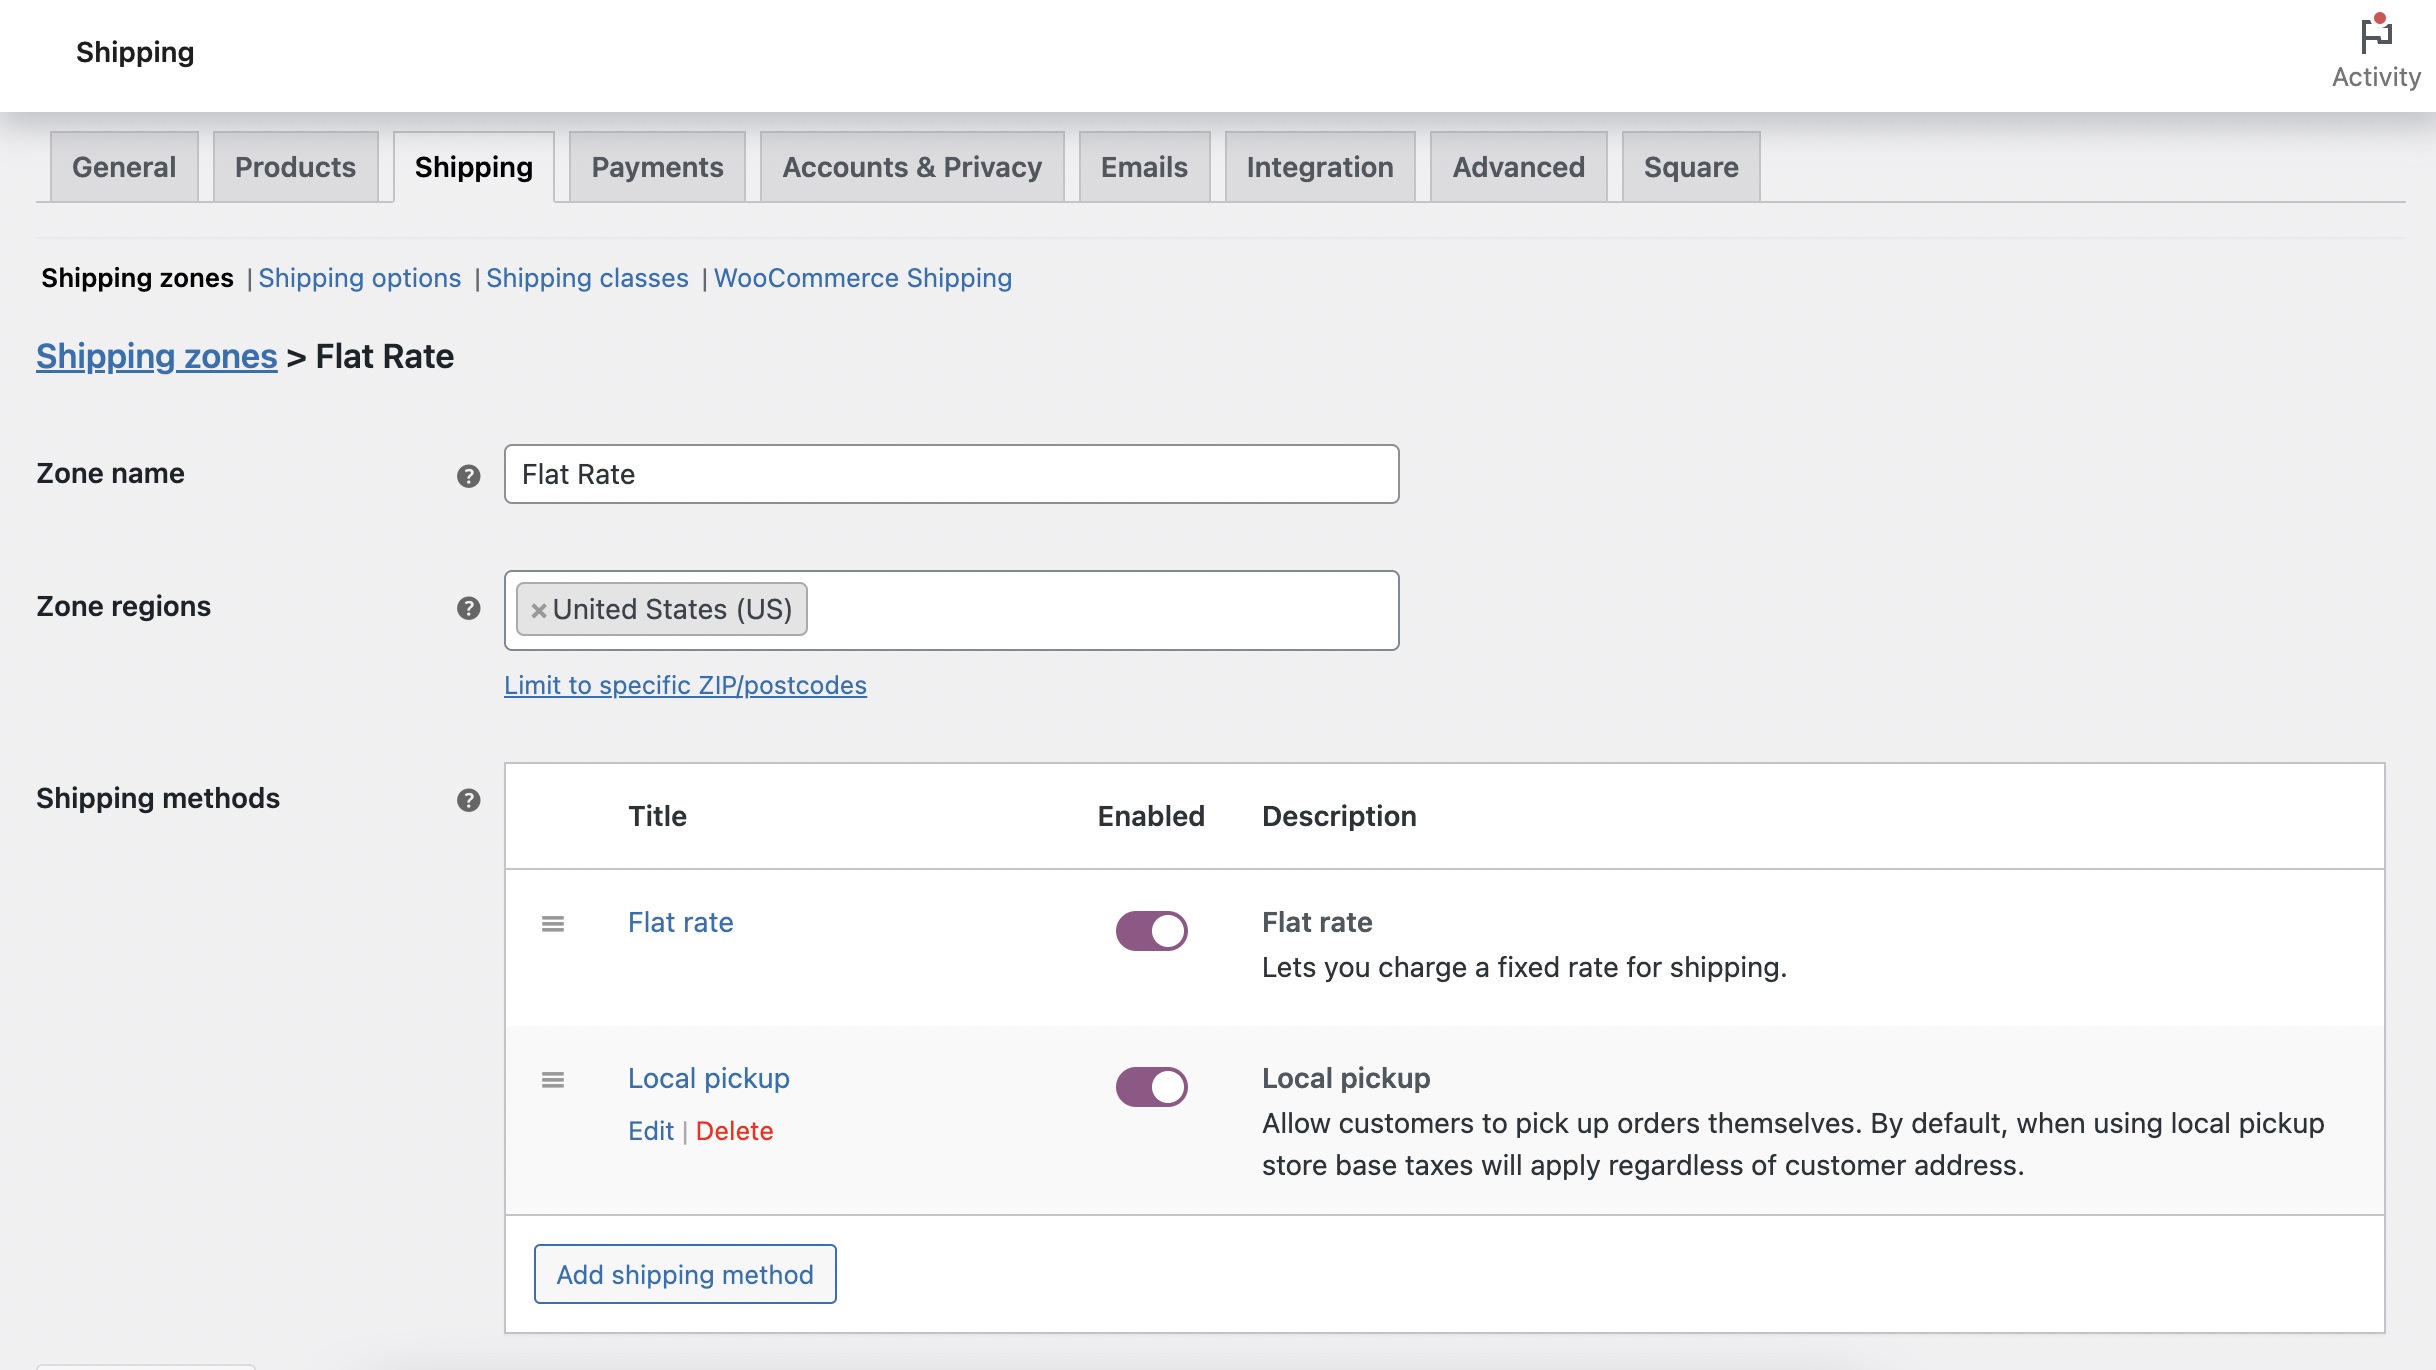Click the Zone regions help icon
Viewport: 2436px width, 1370px height.
(468, 608)
